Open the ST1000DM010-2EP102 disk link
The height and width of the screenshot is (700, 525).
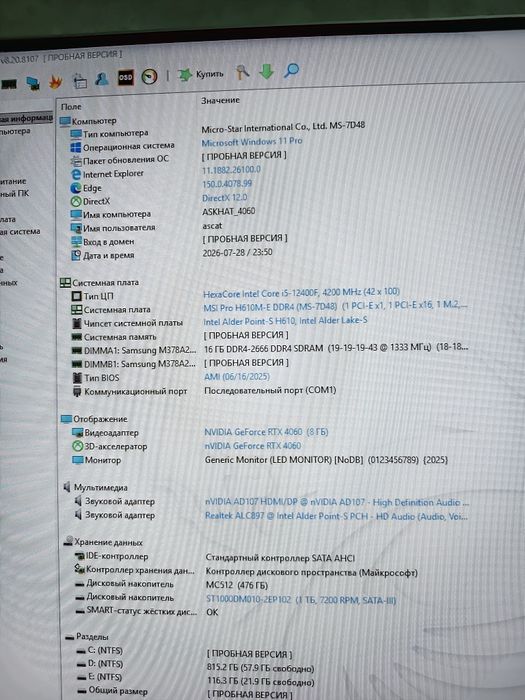pyautogui.click(x=301, y=600)
